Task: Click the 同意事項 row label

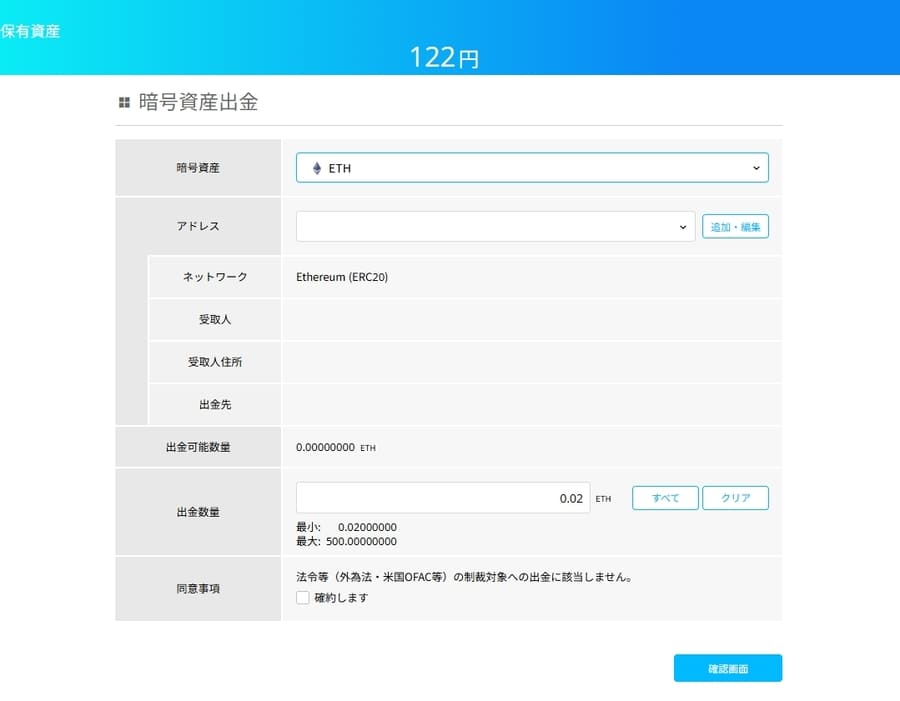Action: tap(198, 588)
